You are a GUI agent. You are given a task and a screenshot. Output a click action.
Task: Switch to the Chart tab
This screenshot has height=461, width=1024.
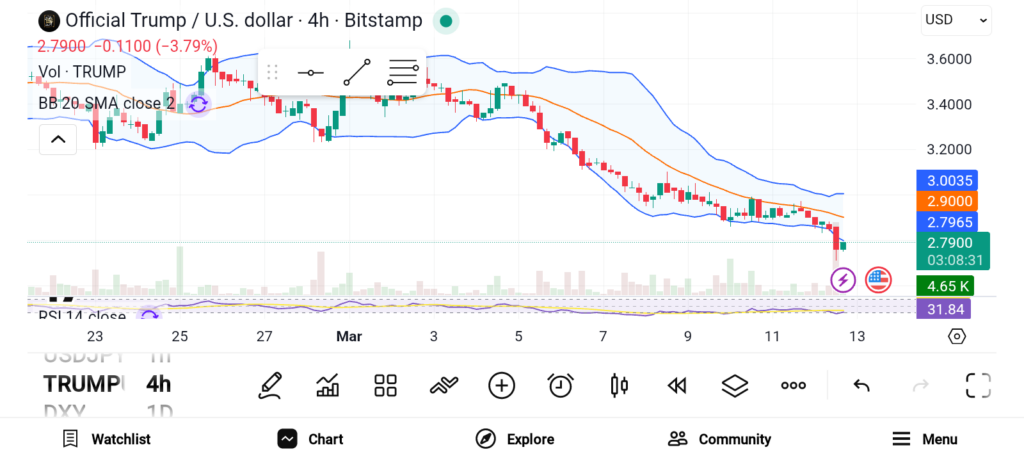310,439
